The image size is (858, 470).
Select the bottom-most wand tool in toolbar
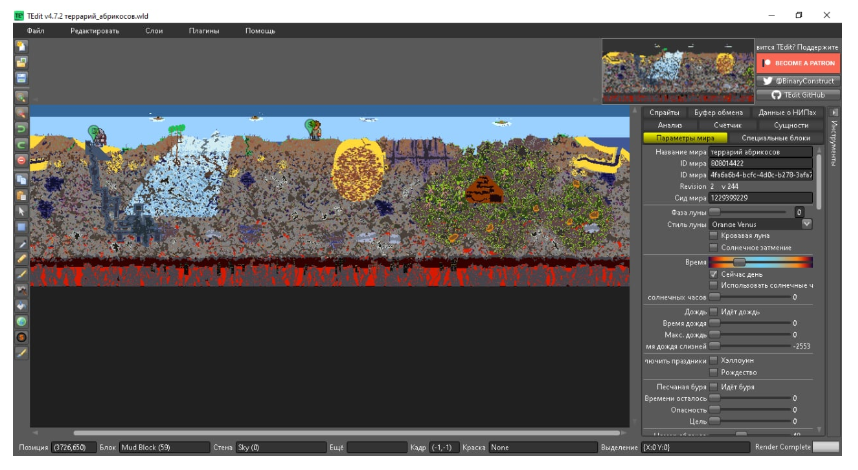point(21,353)
